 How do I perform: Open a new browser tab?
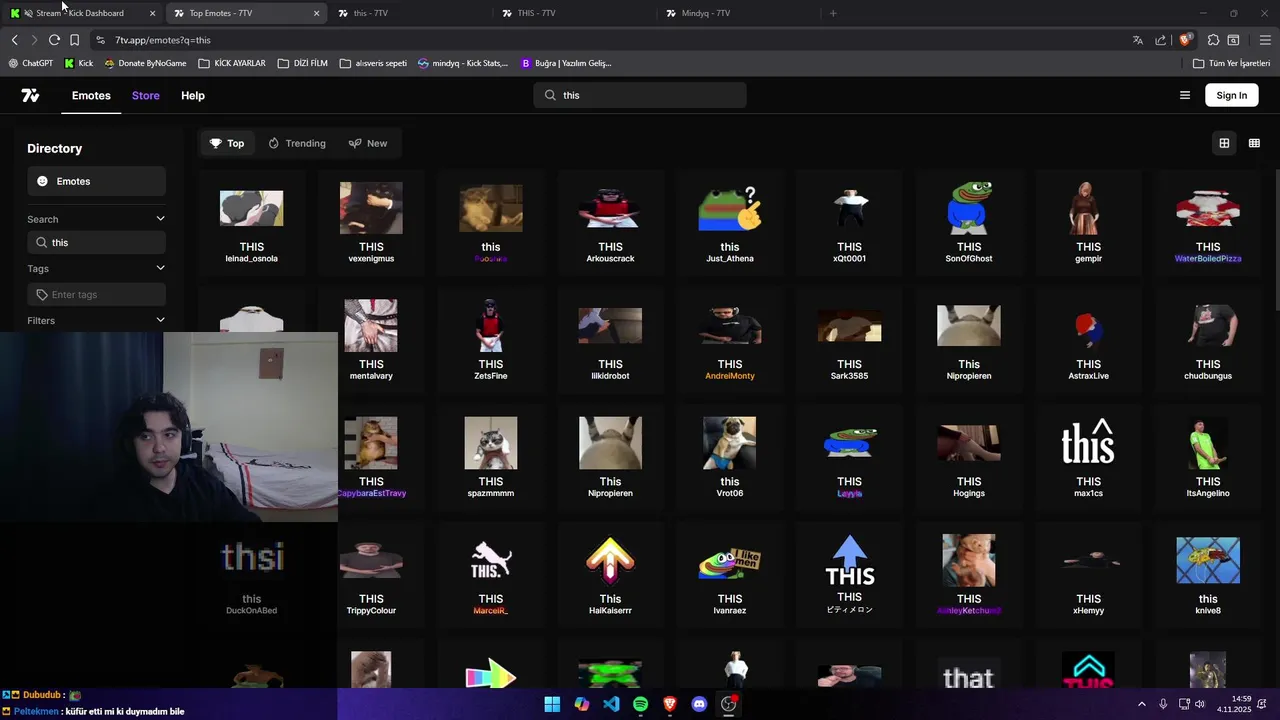(x=833, y=13)
